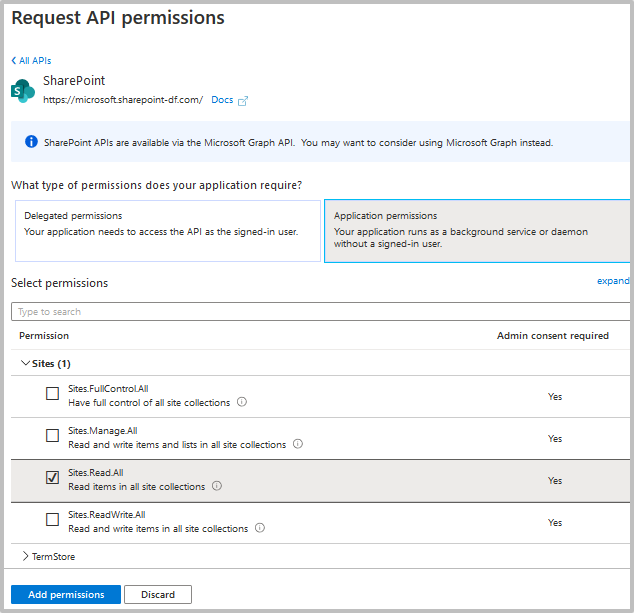This screenshot has height=613, width=634.
Task: Focus the Type to search field
Action: pos(320,311)
